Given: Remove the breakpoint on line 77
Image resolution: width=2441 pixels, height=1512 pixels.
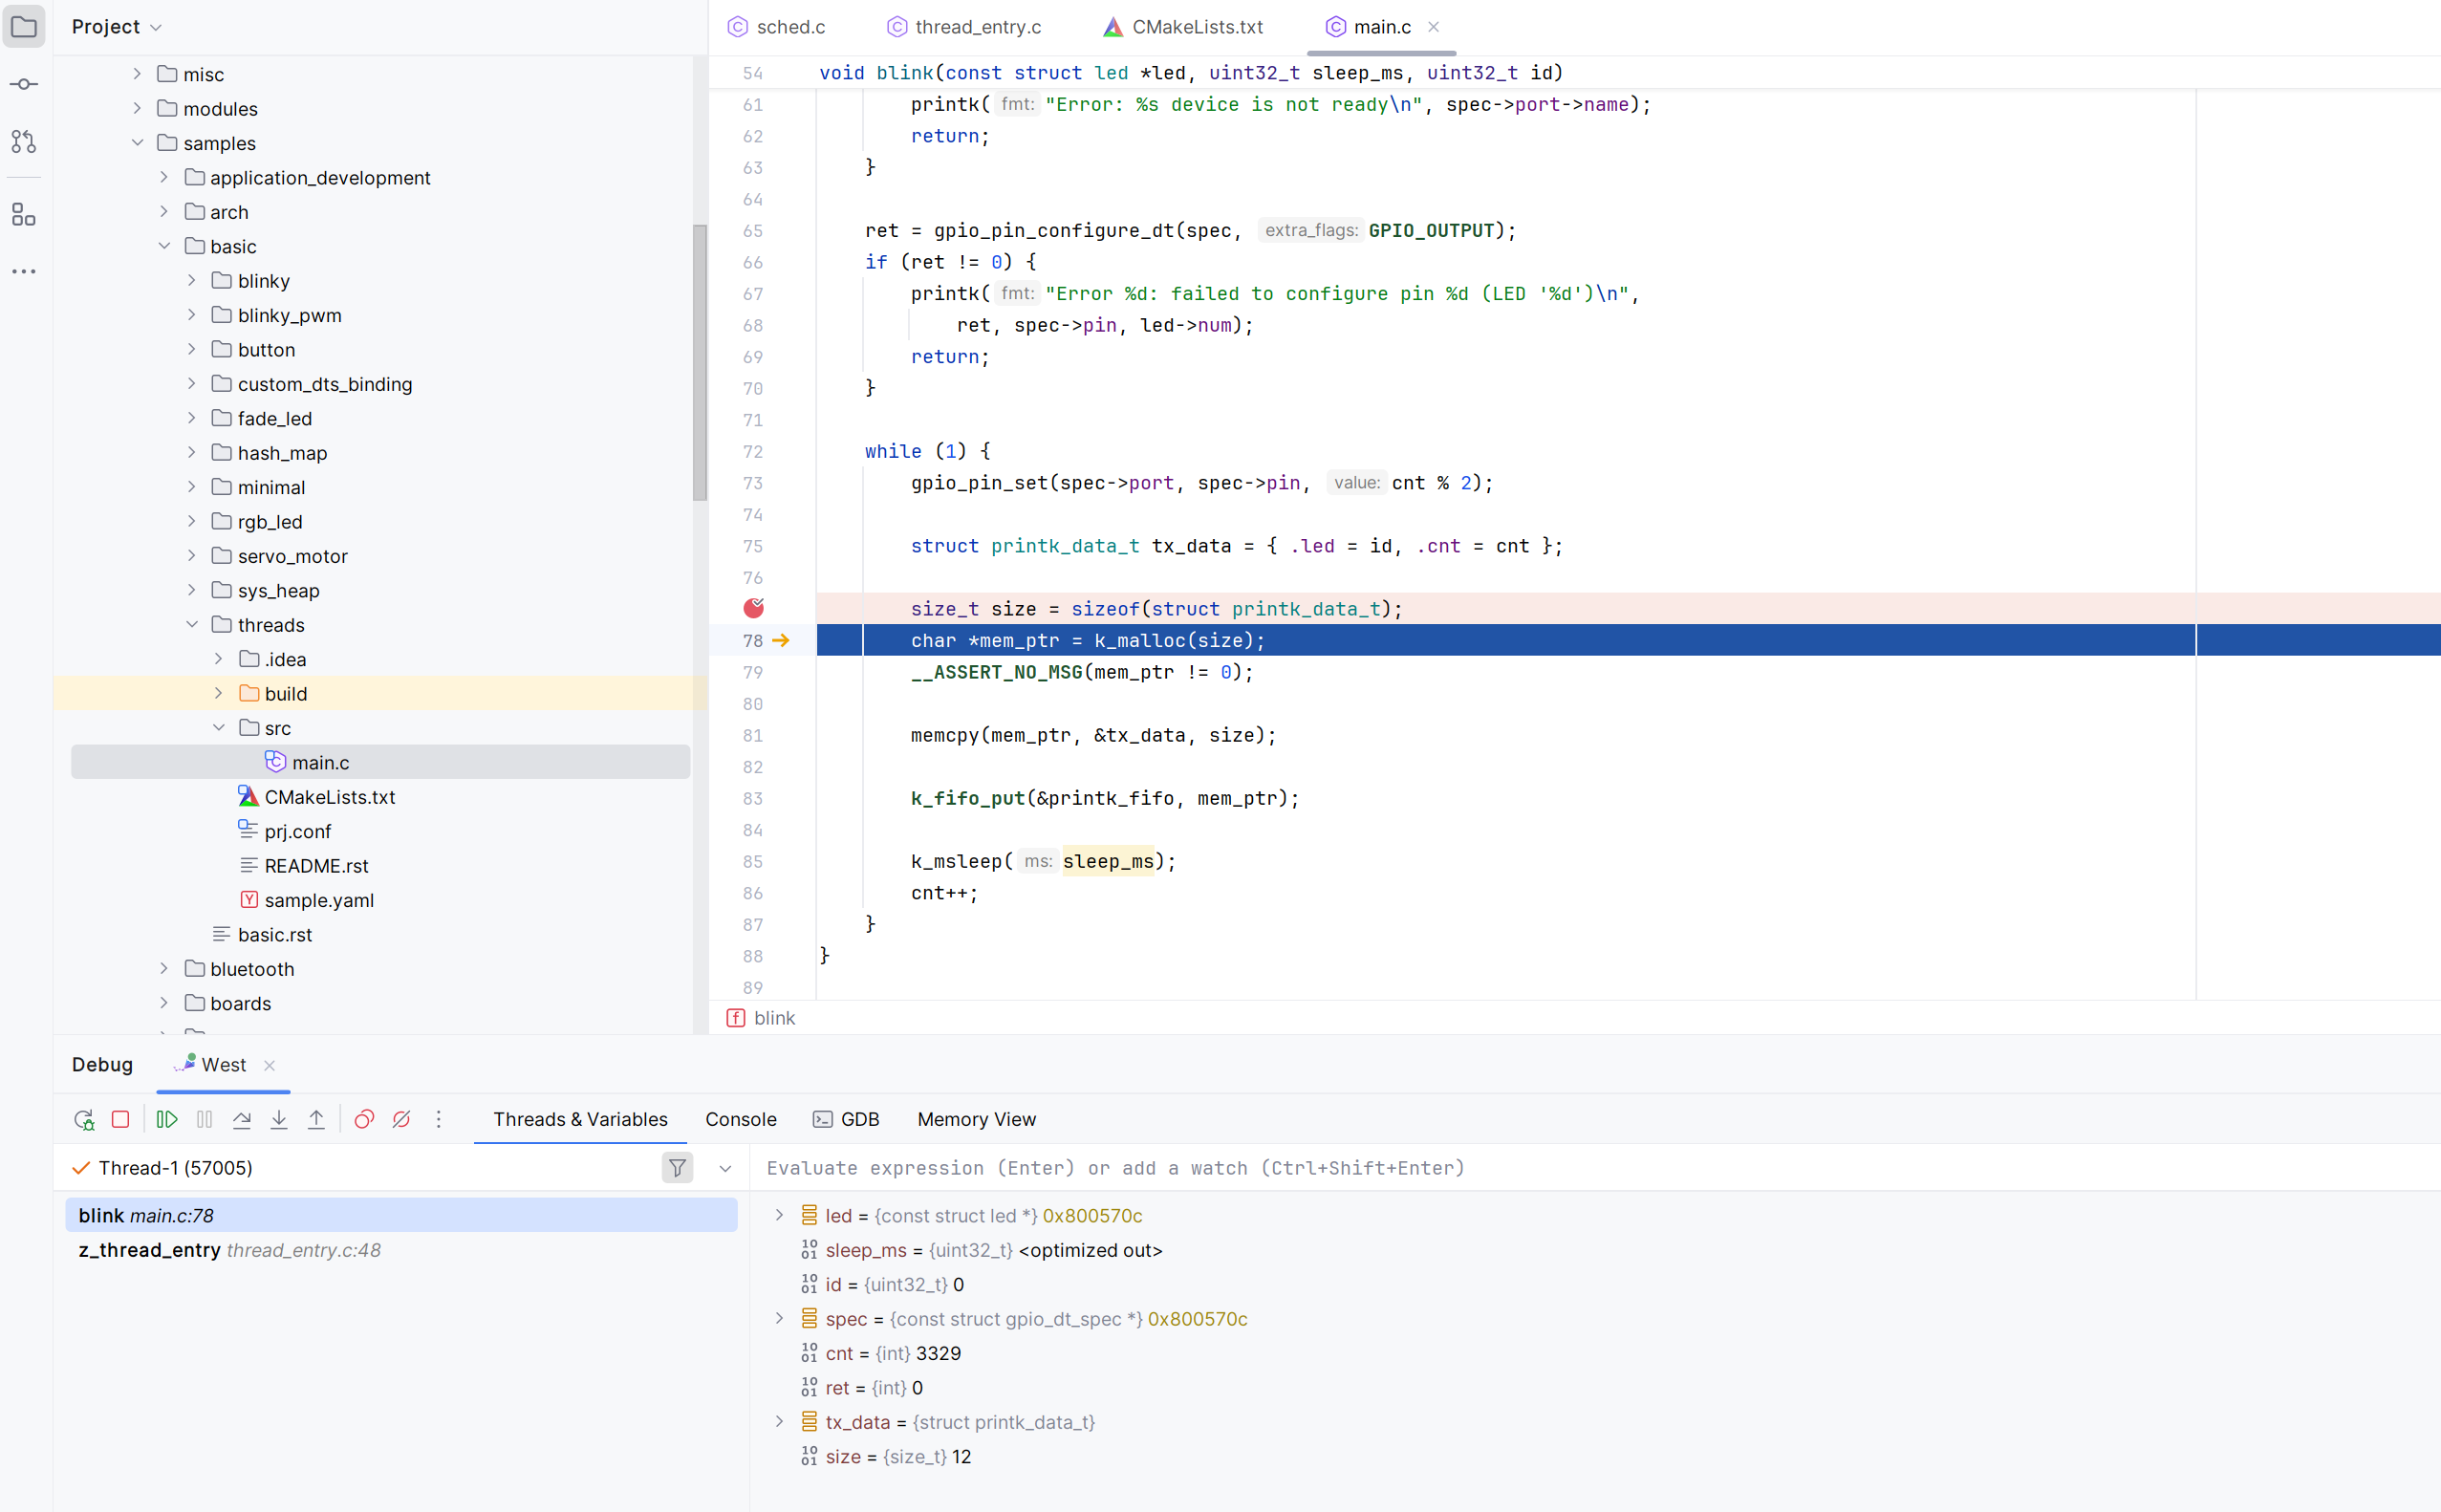Looking at the screenshot, I should 754,608.
